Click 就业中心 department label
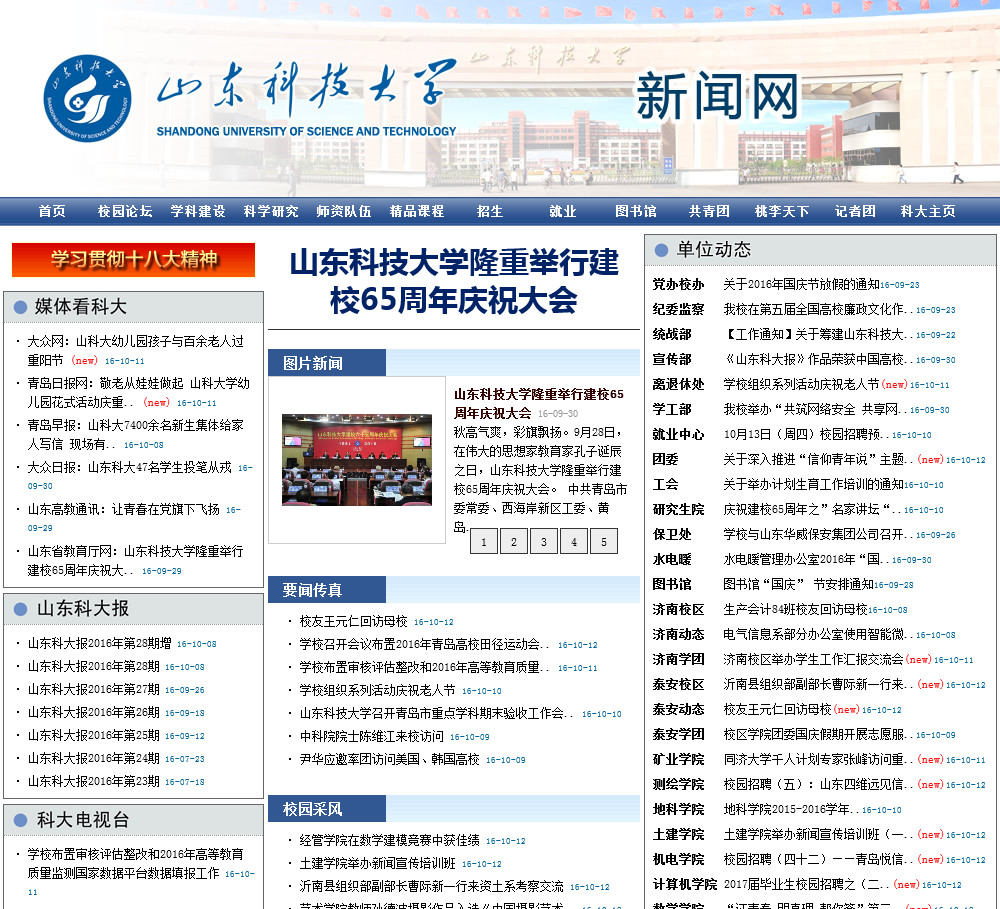 679,434
